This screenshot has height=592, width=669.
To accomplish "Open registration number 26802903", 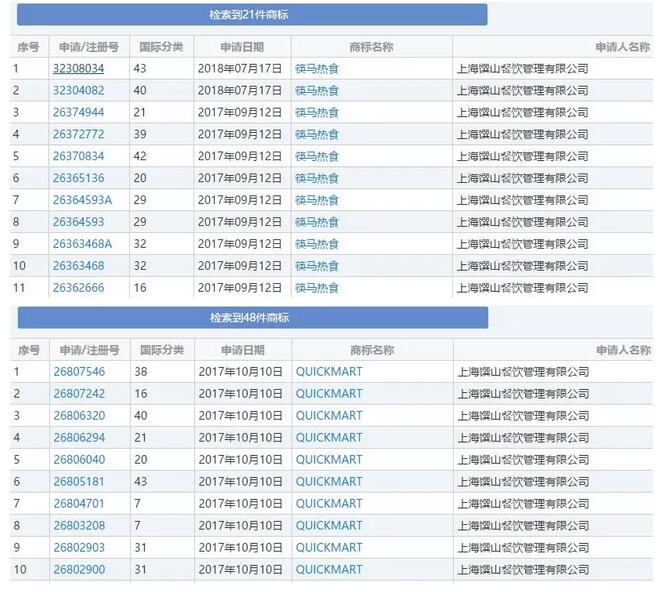I will click(79, 548).
